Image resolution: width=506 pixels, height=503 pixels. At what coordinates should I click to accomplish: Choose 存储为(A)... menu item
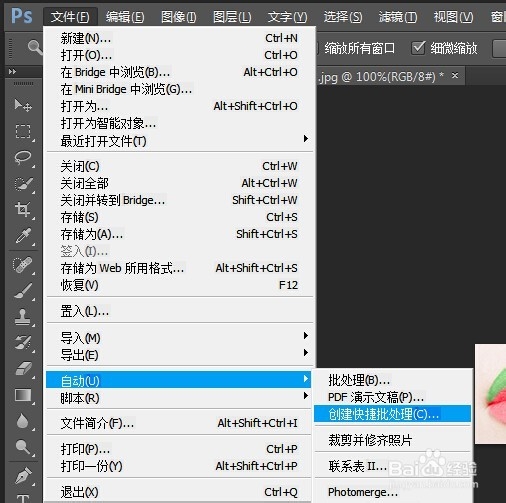coord(179,234)
